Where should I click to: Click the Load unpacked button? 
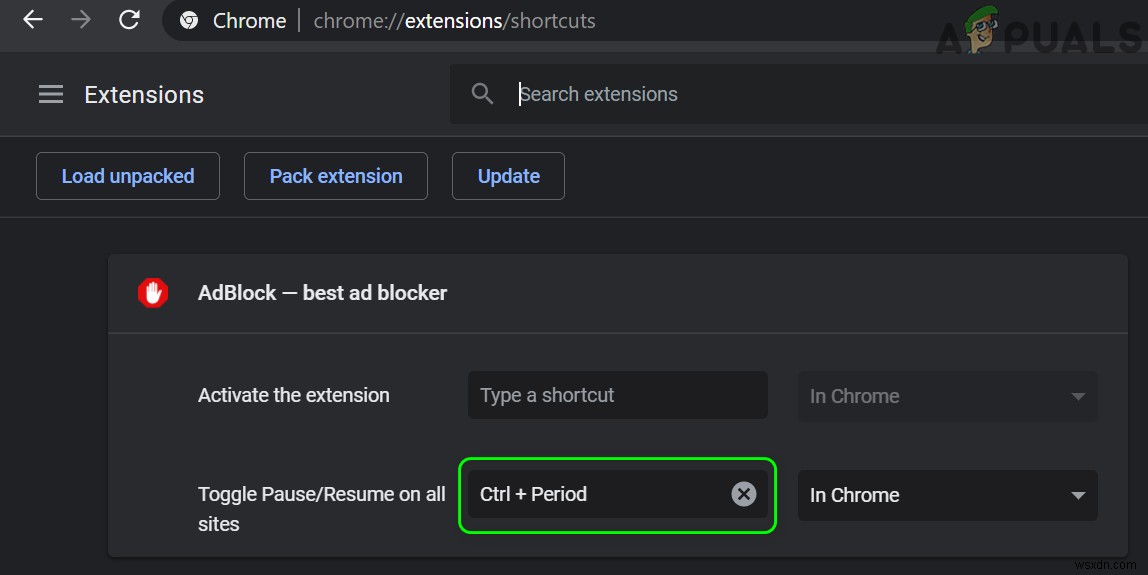(x=128, y=176)
